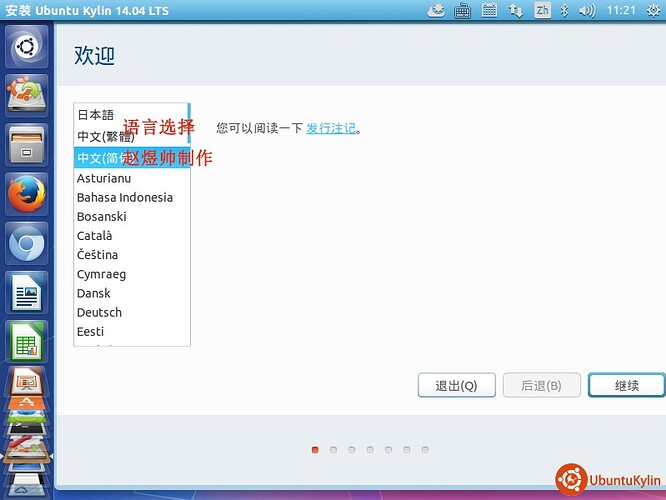Open the sound volume indicator

[587, 10]
